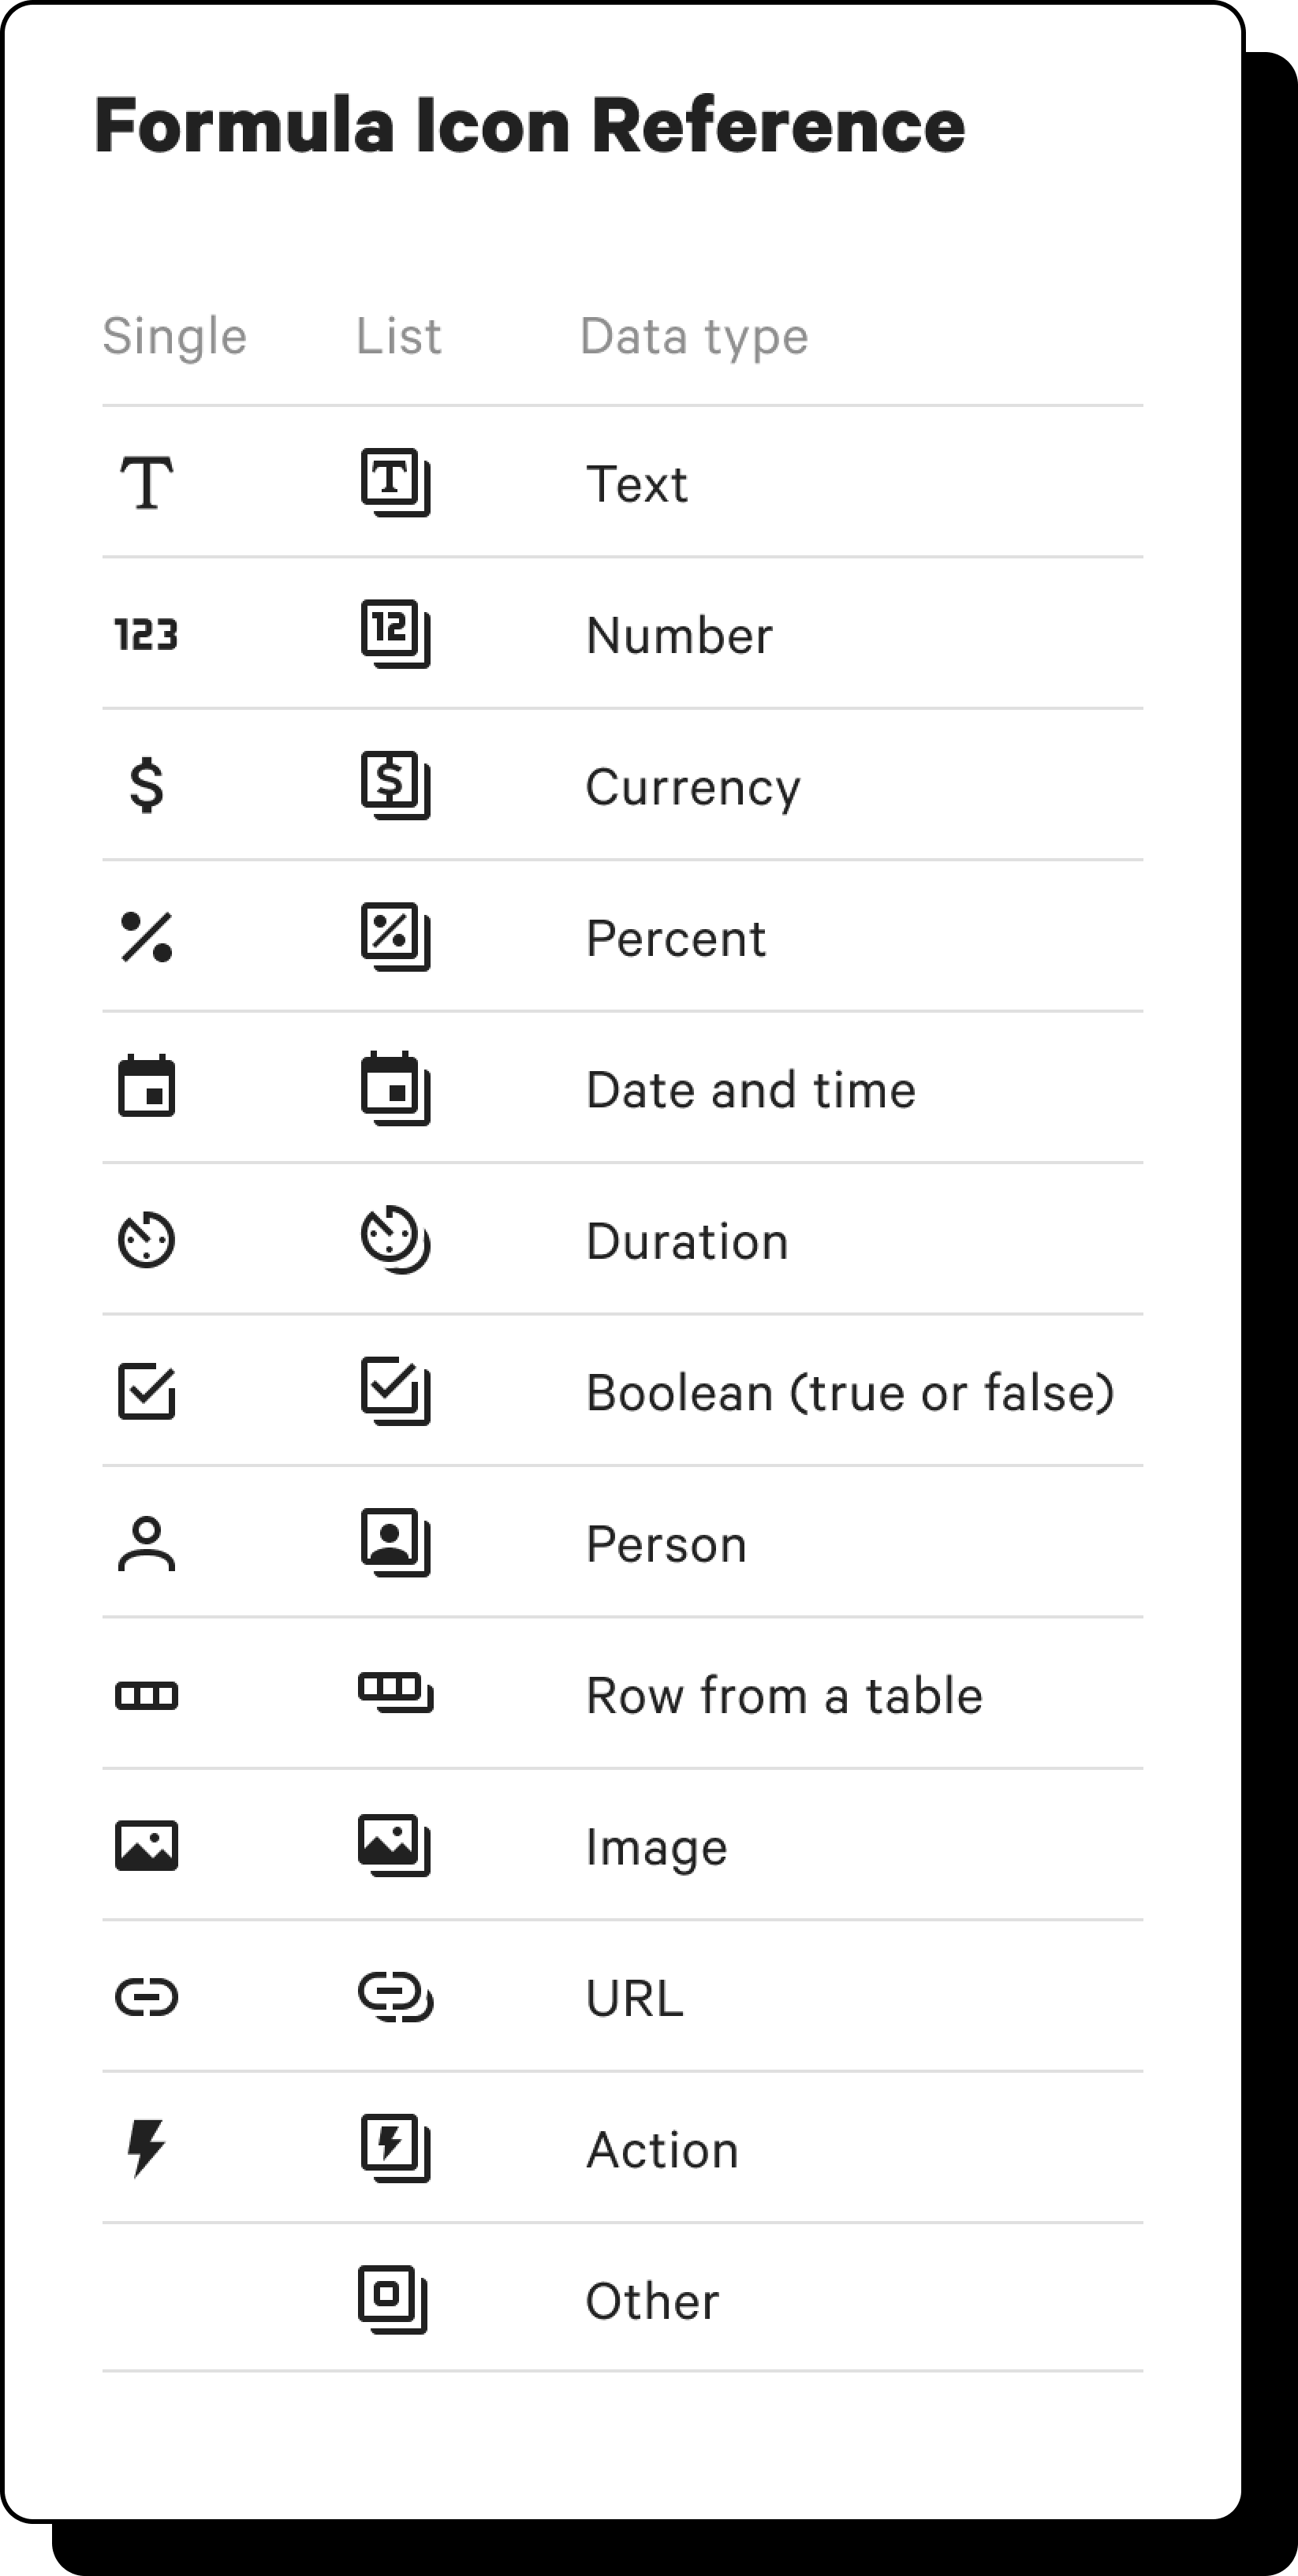Select the Person list icon
Image resolution: width=1298 pixels, height=2576 pixels.
click(x=395, y=1542)
